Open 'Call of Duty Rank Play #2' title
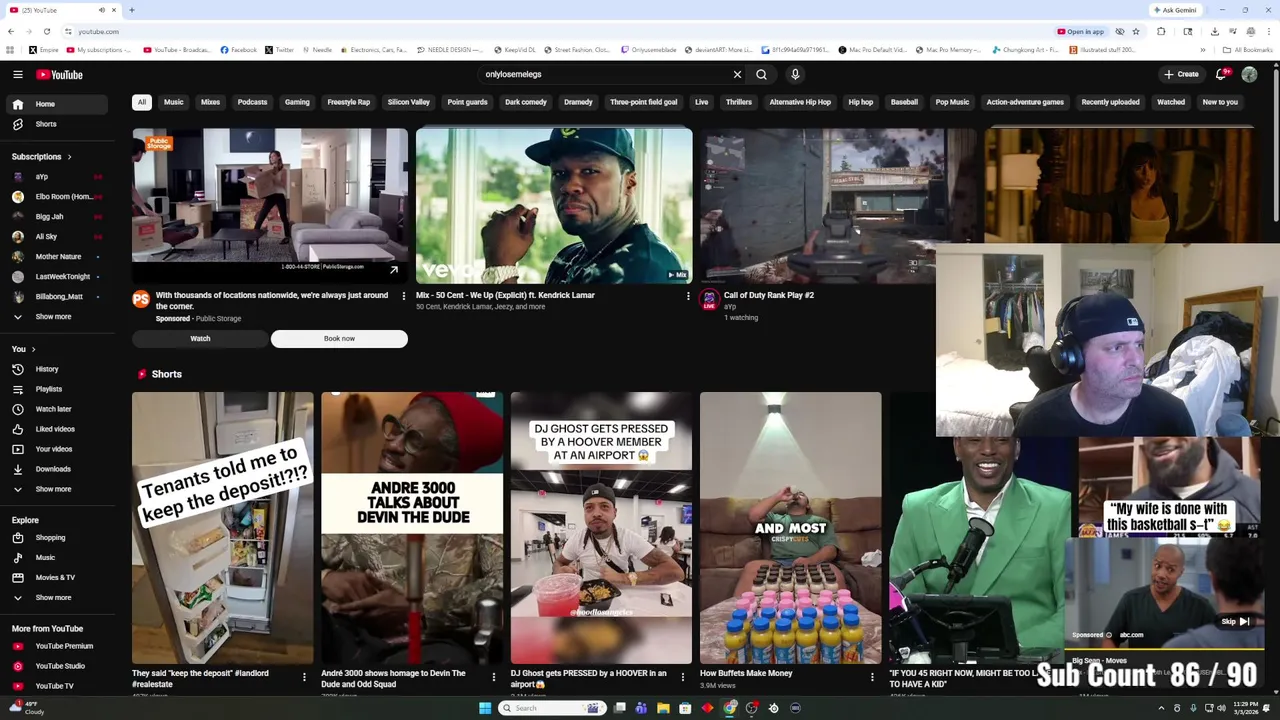Screen dimensions: 1280x720 tap(769, 296)
